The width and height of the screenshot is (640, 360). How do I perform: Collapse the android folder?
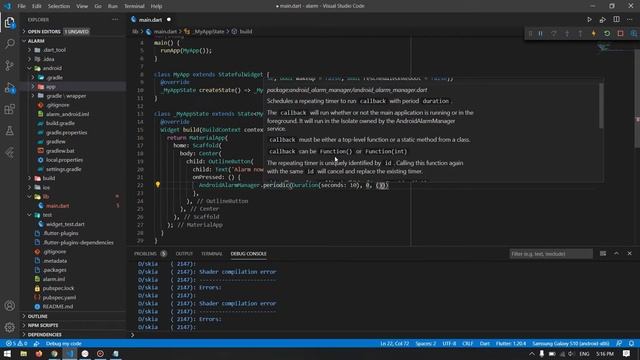click(52, 68)
